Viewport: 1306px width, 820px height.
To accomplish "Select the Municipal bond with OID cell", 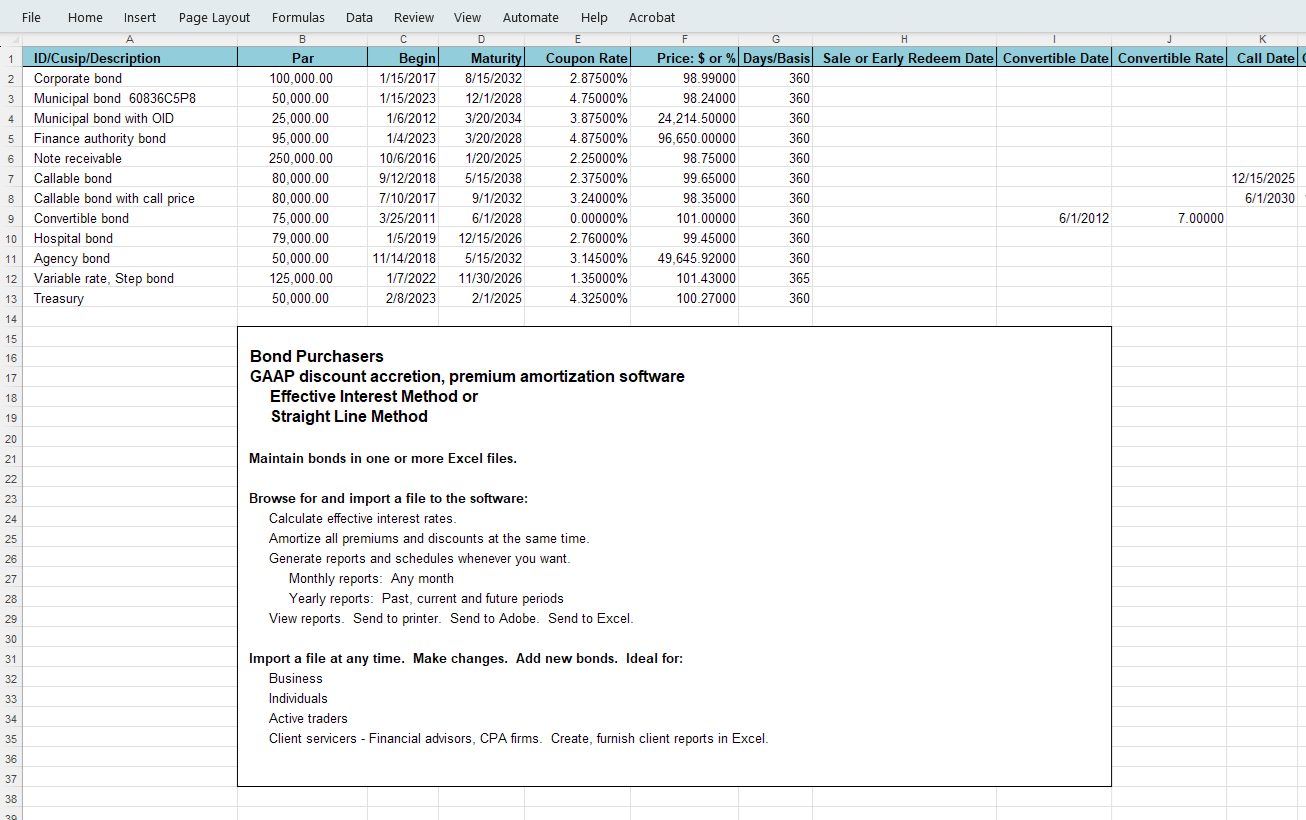I will (x=130, y=118).
